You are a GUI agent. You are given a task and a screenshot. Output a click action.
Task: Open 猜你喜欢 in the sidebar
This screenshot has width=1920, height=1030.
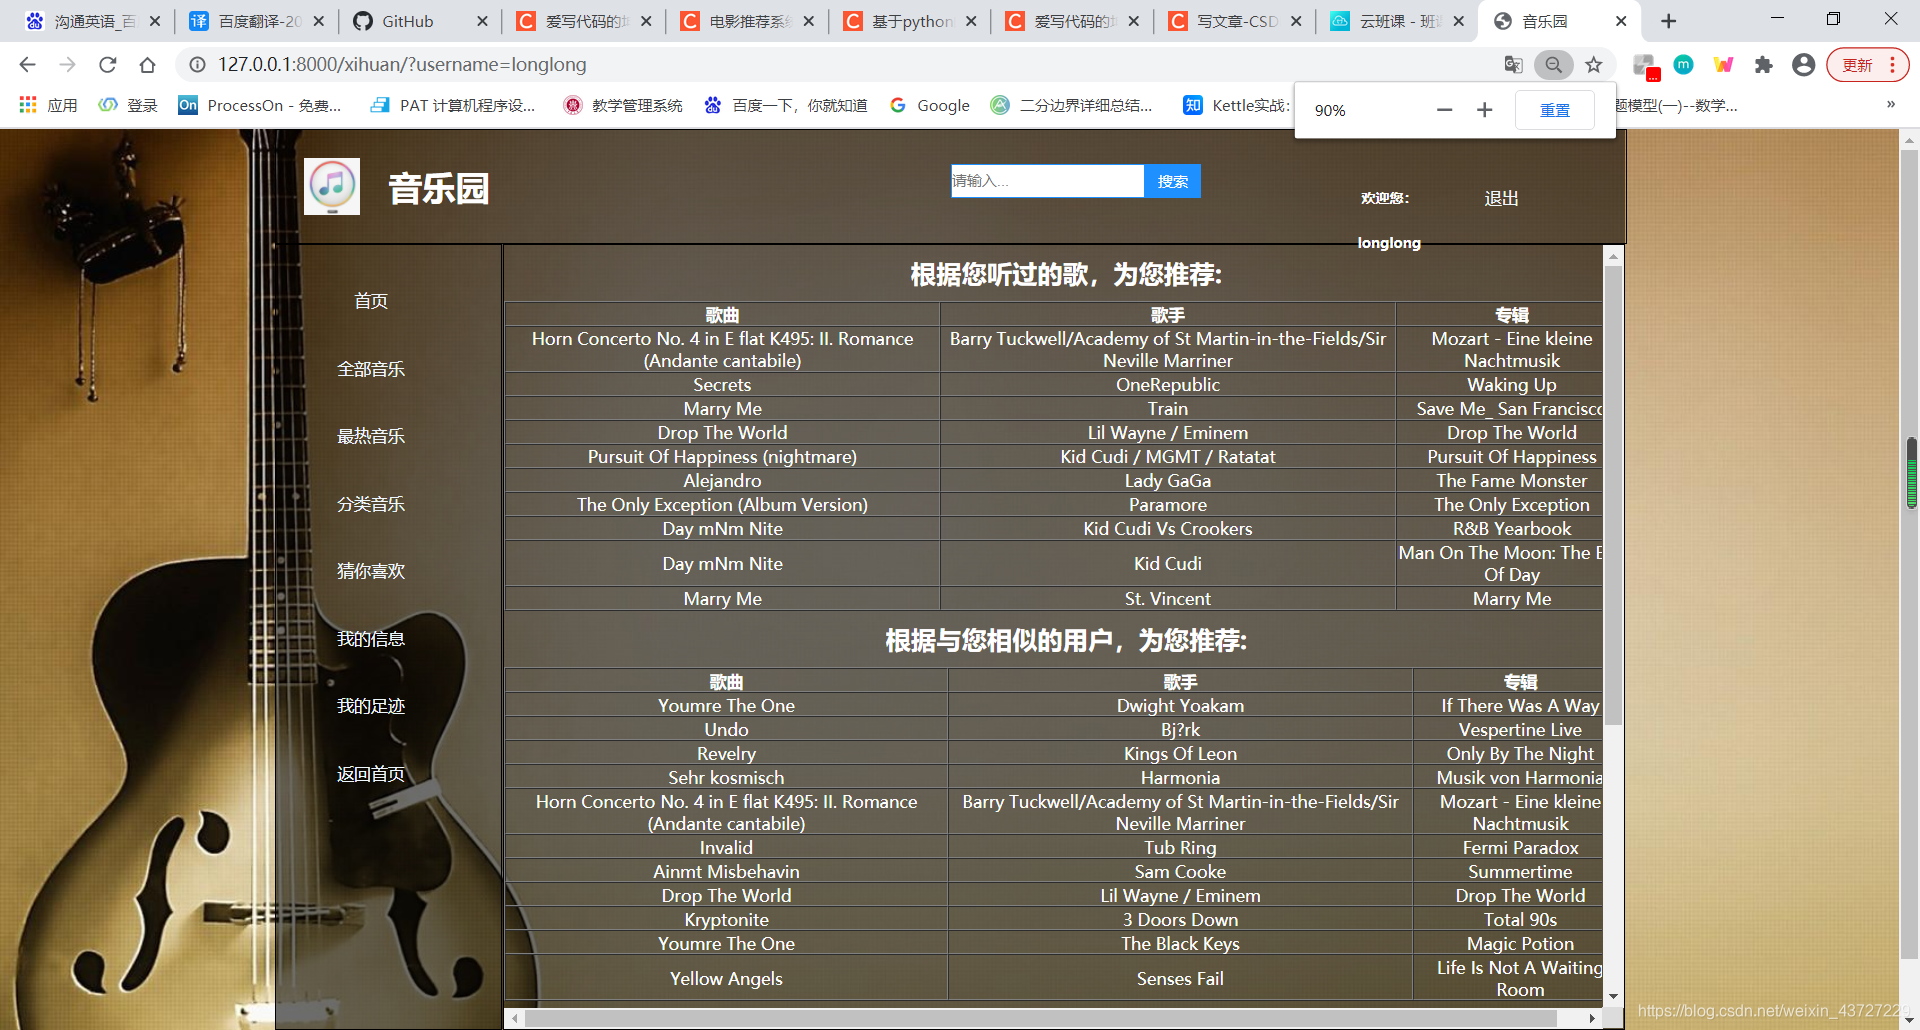click(371, 571)
